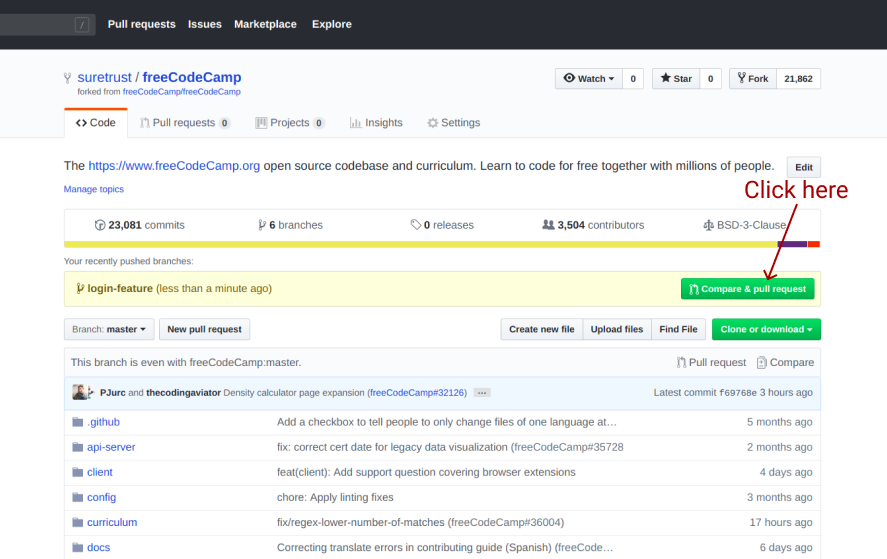887x559 pixels.
Task: Click the language bar red segment
Action: pyautogui.click(x=813, y=244)
